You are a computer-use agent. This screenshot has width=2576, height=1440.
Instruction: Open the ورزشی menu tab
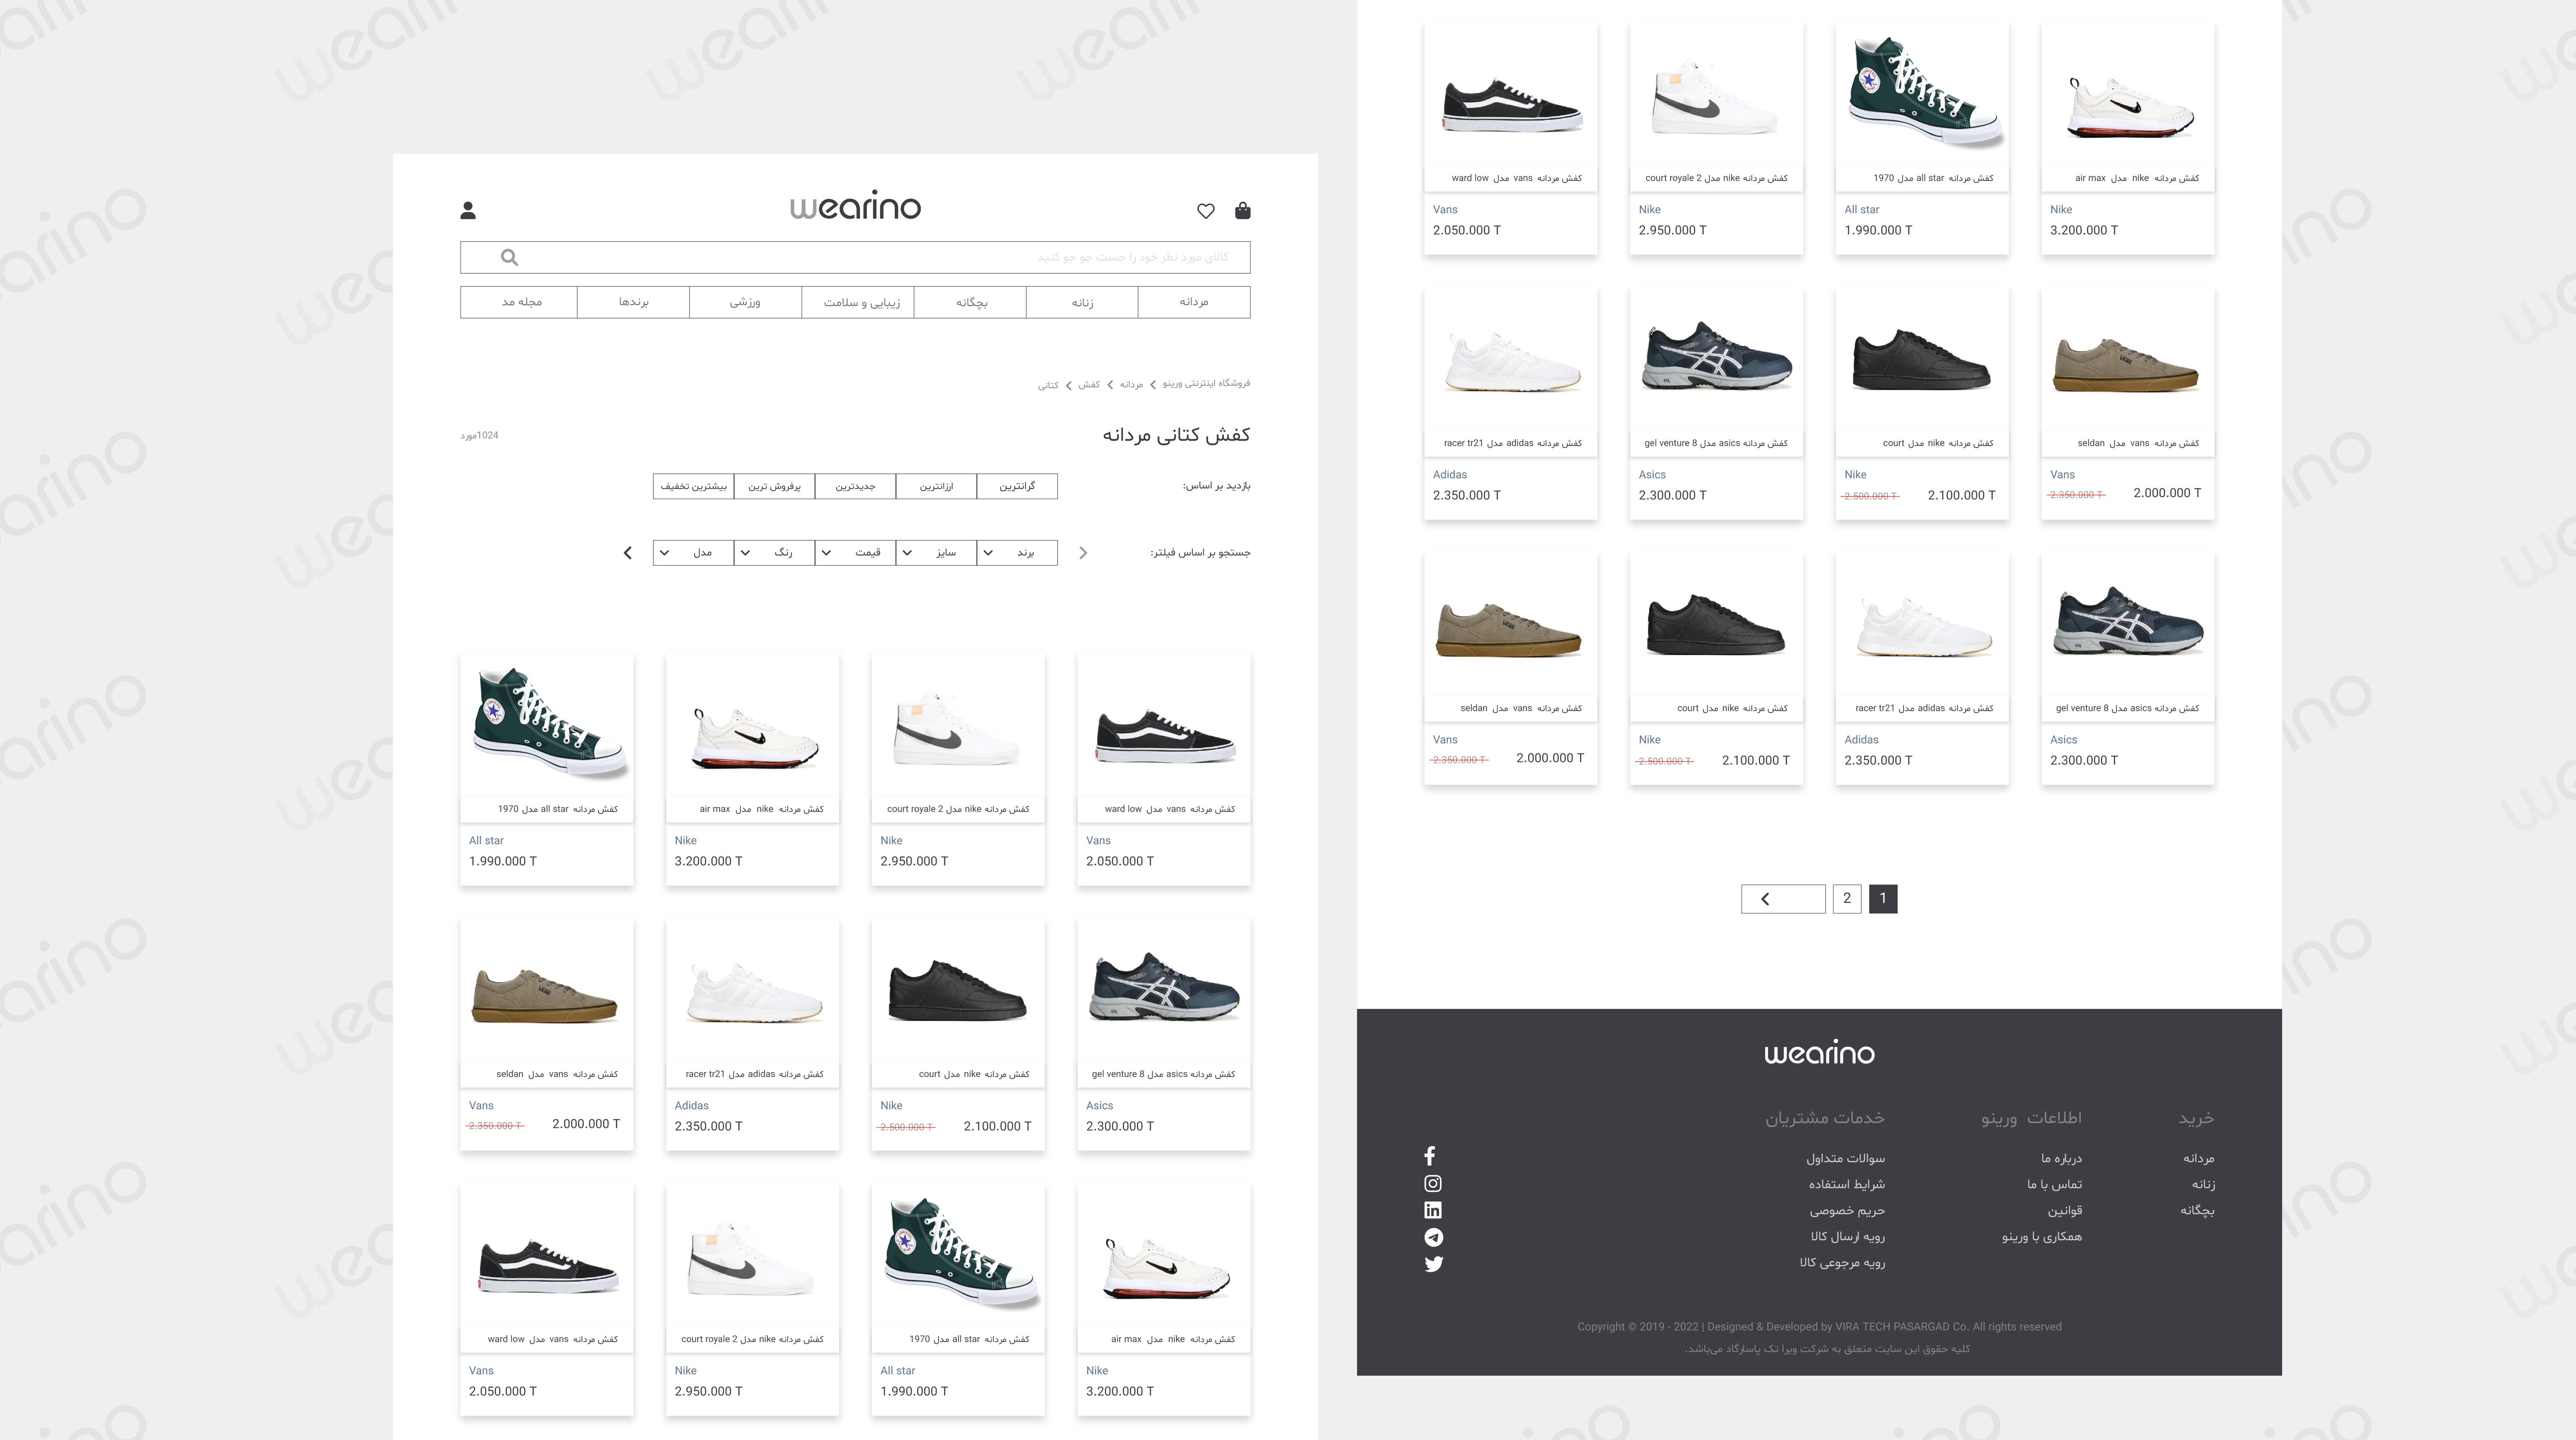(x=745, y=302)
